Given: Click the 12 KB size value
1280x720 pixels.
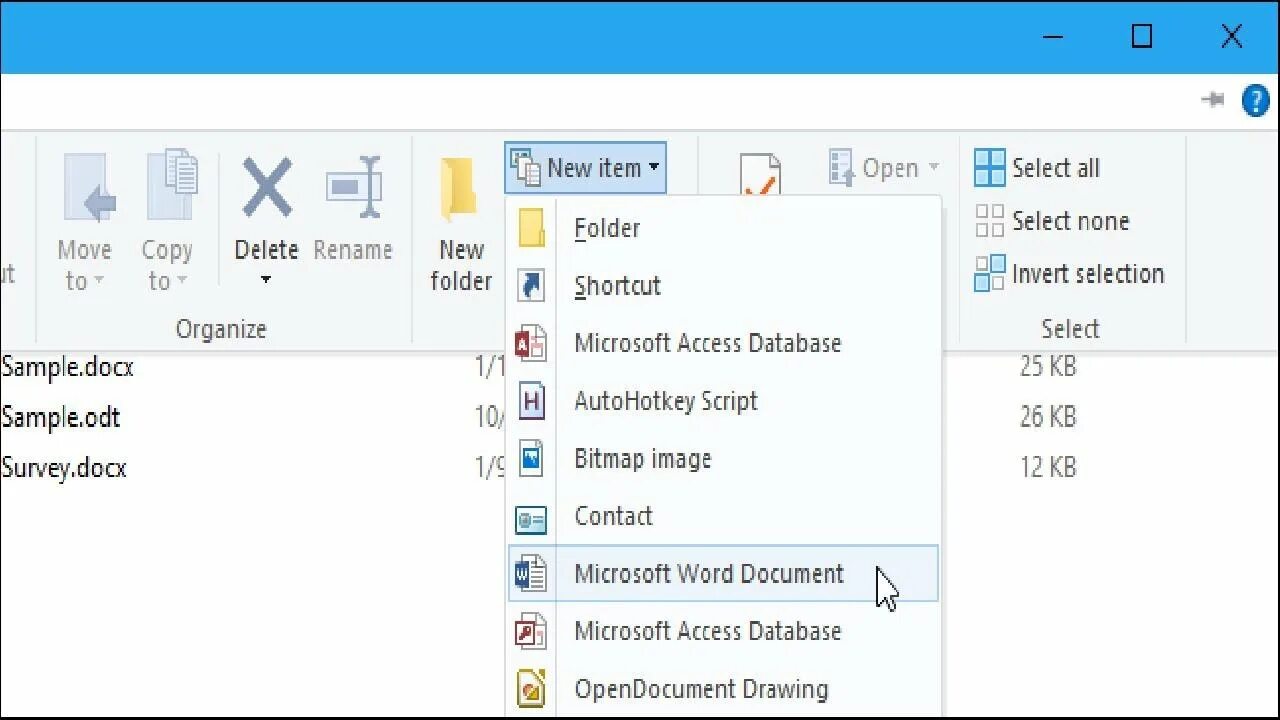Looking at the screenshot, I should pos(1048,467).
